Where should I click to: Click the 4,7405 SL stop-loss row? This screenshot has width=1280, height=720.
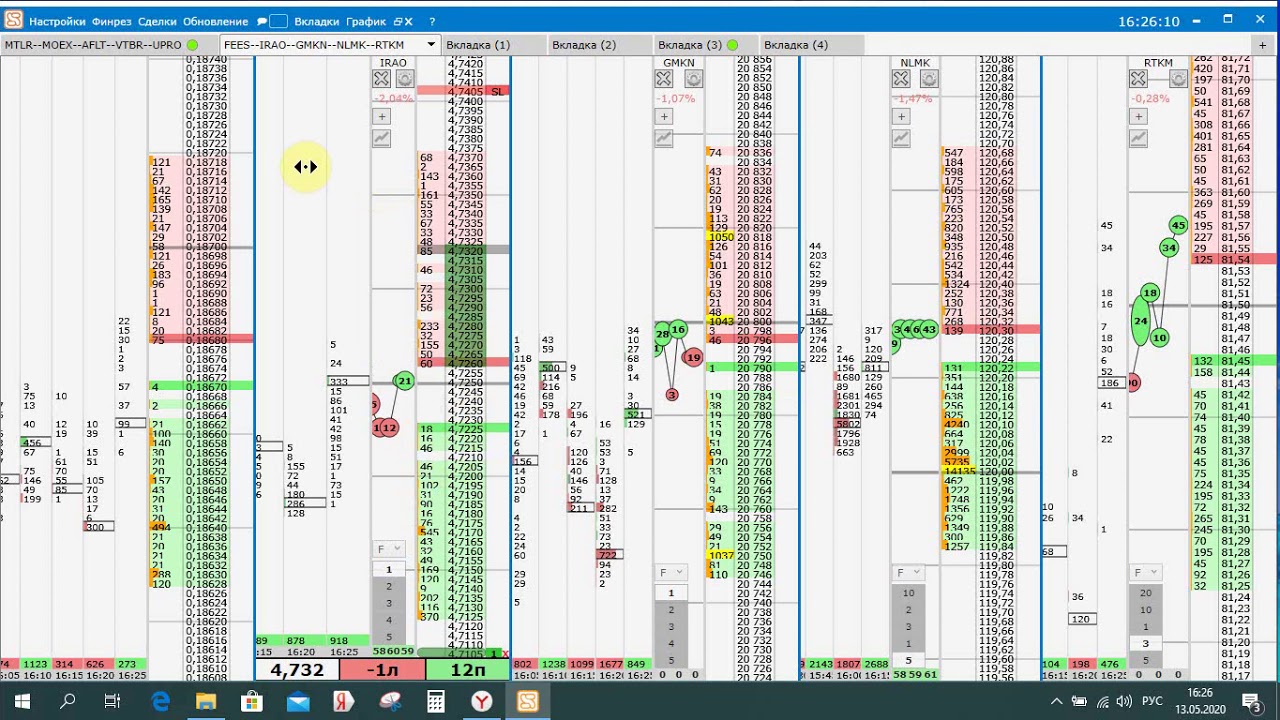(464, 91)
